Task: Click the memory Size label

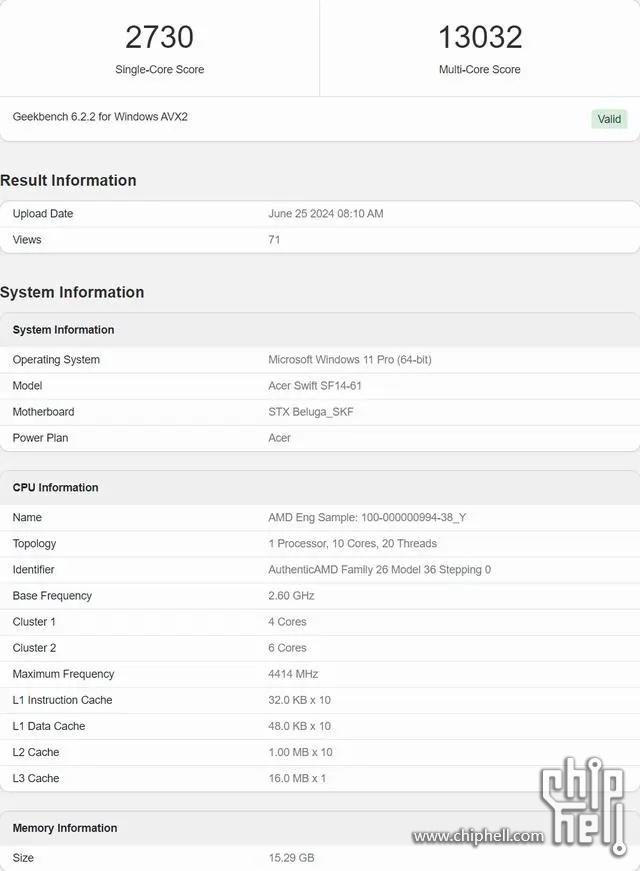Action: click(23, 858)
